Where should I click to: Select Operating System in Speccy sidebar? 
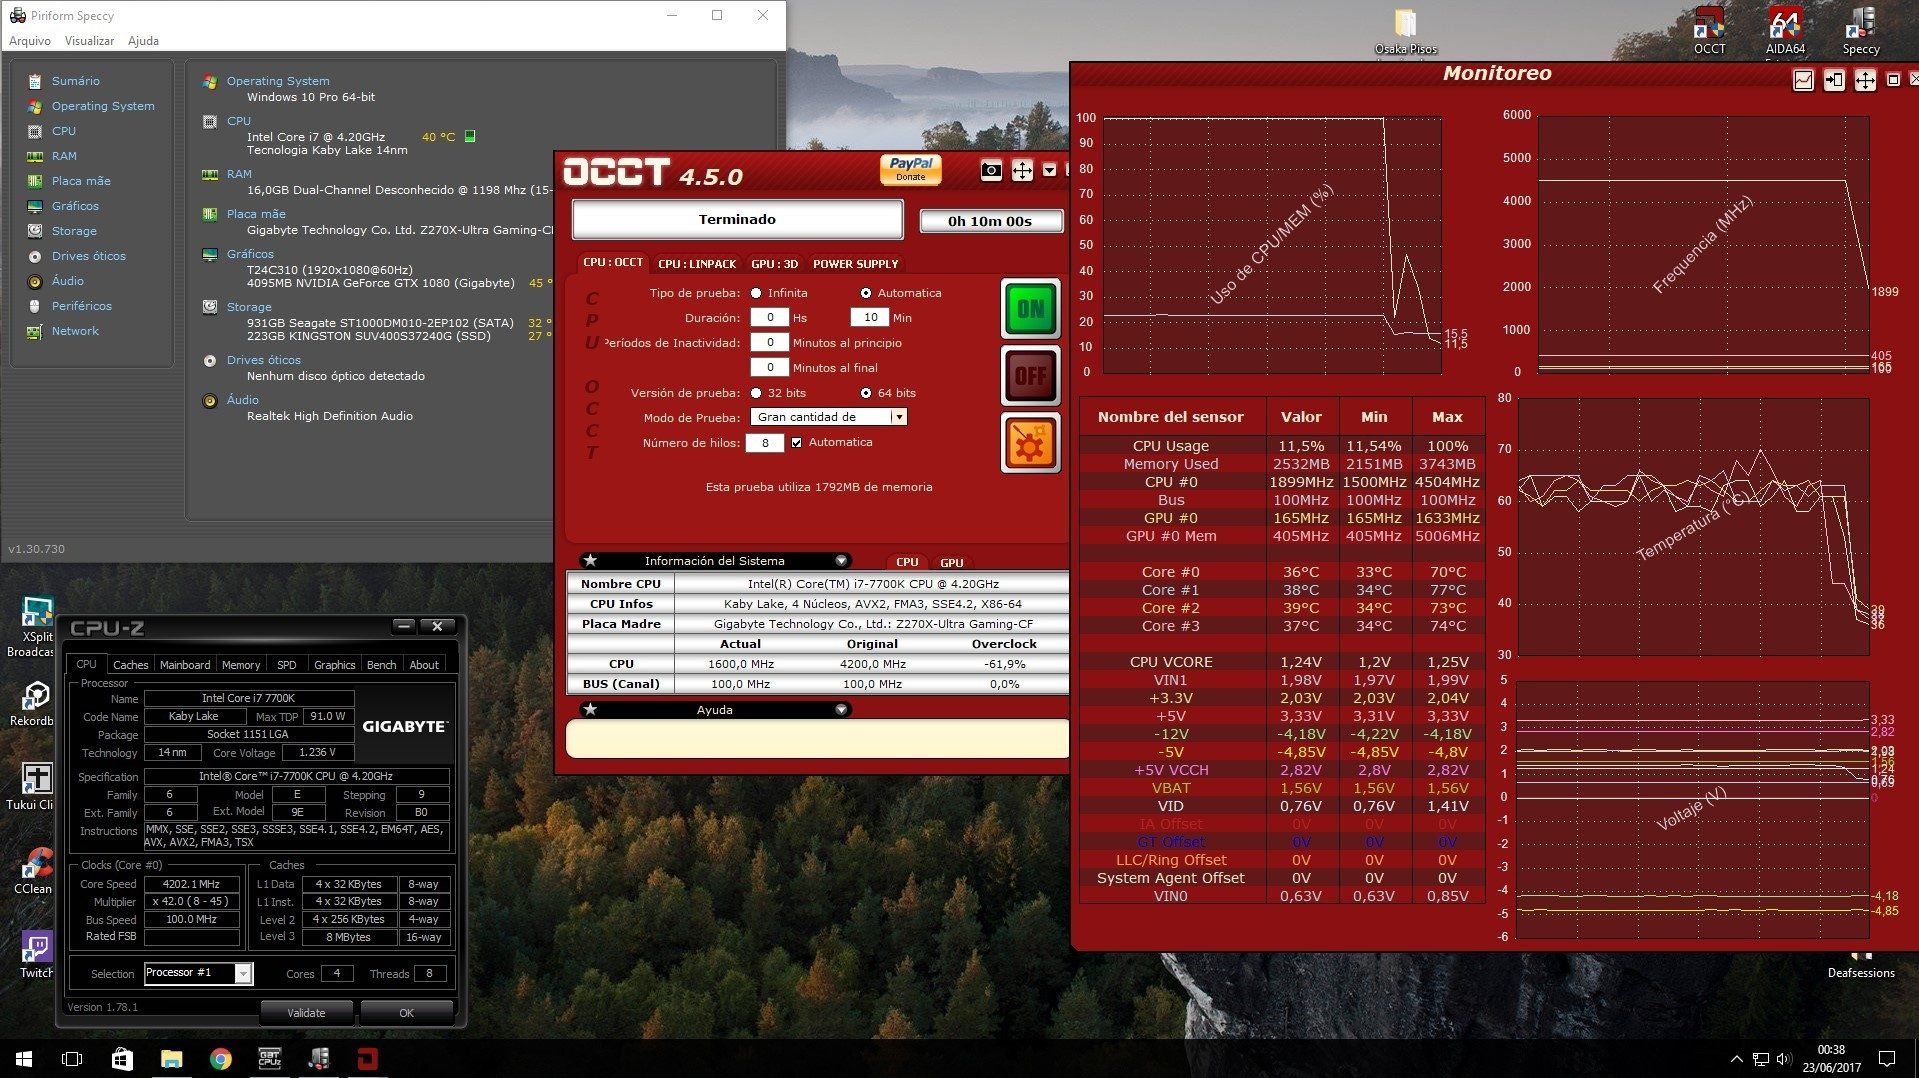pos(103,106)
